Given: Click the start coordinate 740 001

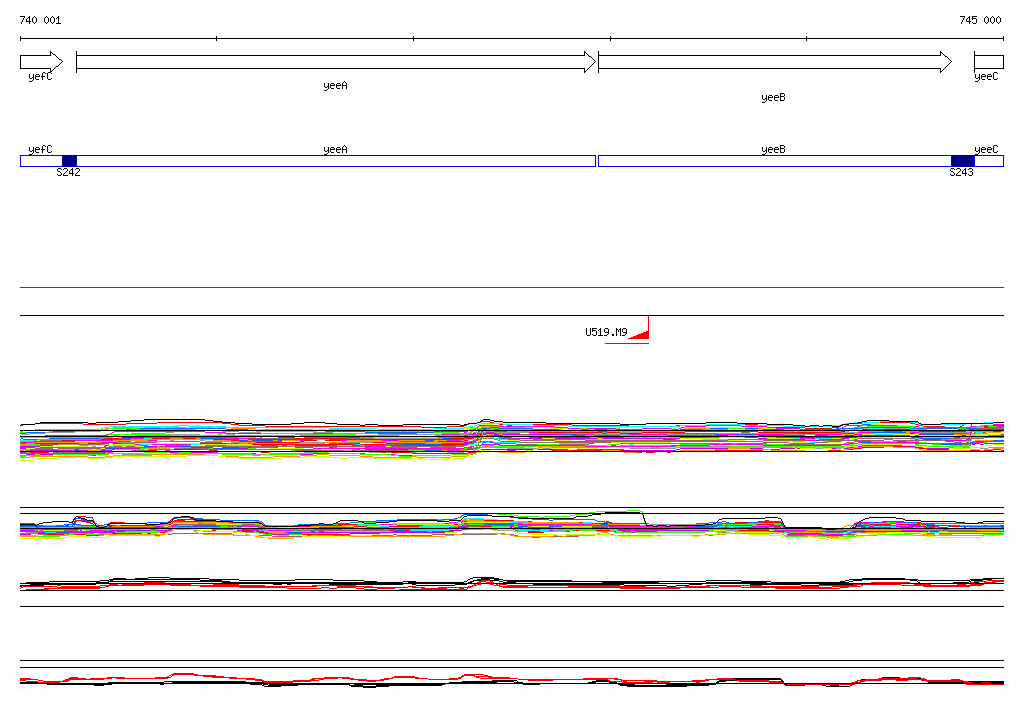Looking at the screenshot, I should 40,20.
